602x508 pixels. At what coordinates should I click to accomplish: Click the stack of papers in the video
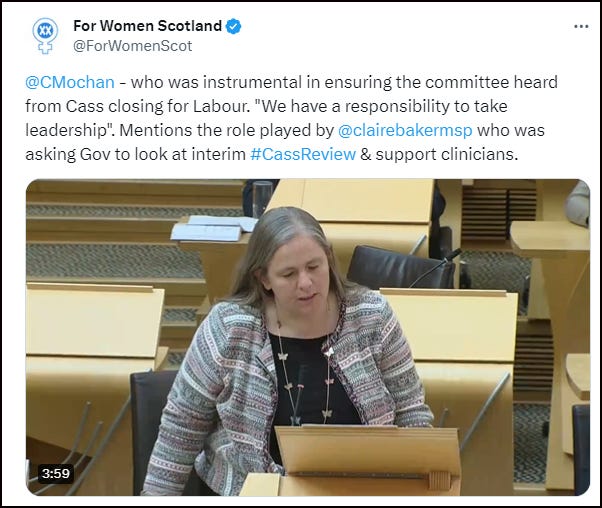pyautogui.click(x=213, y=228)
